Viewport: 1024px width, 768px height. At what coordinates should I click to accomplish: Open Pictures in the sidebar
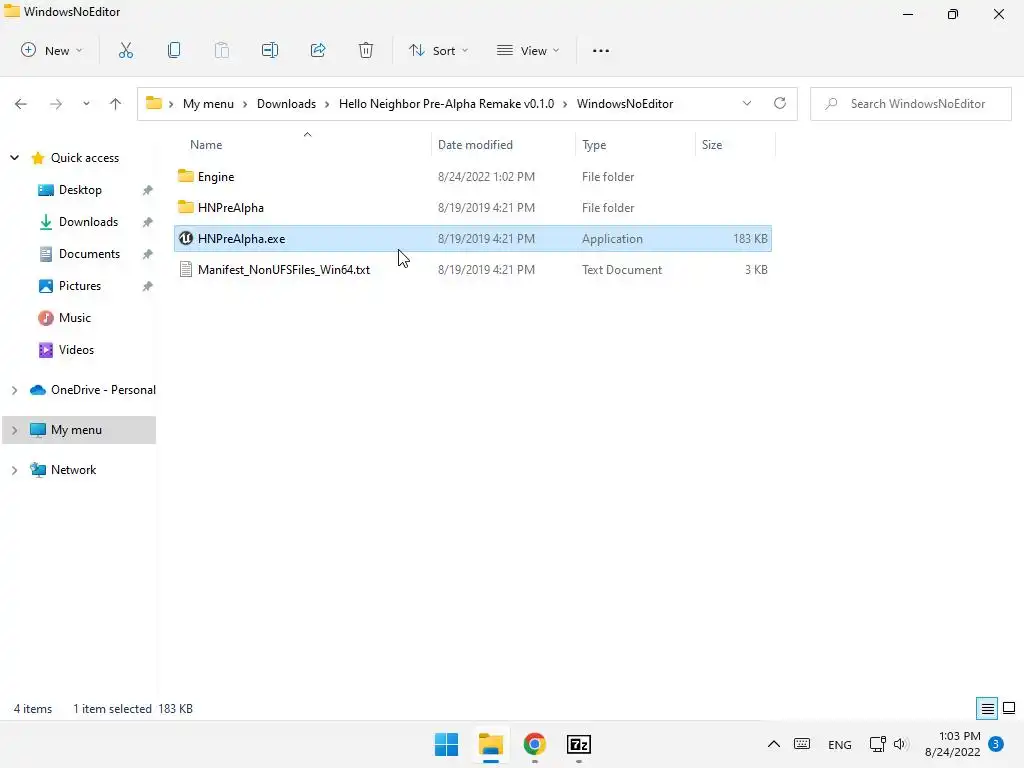point(80,285)
